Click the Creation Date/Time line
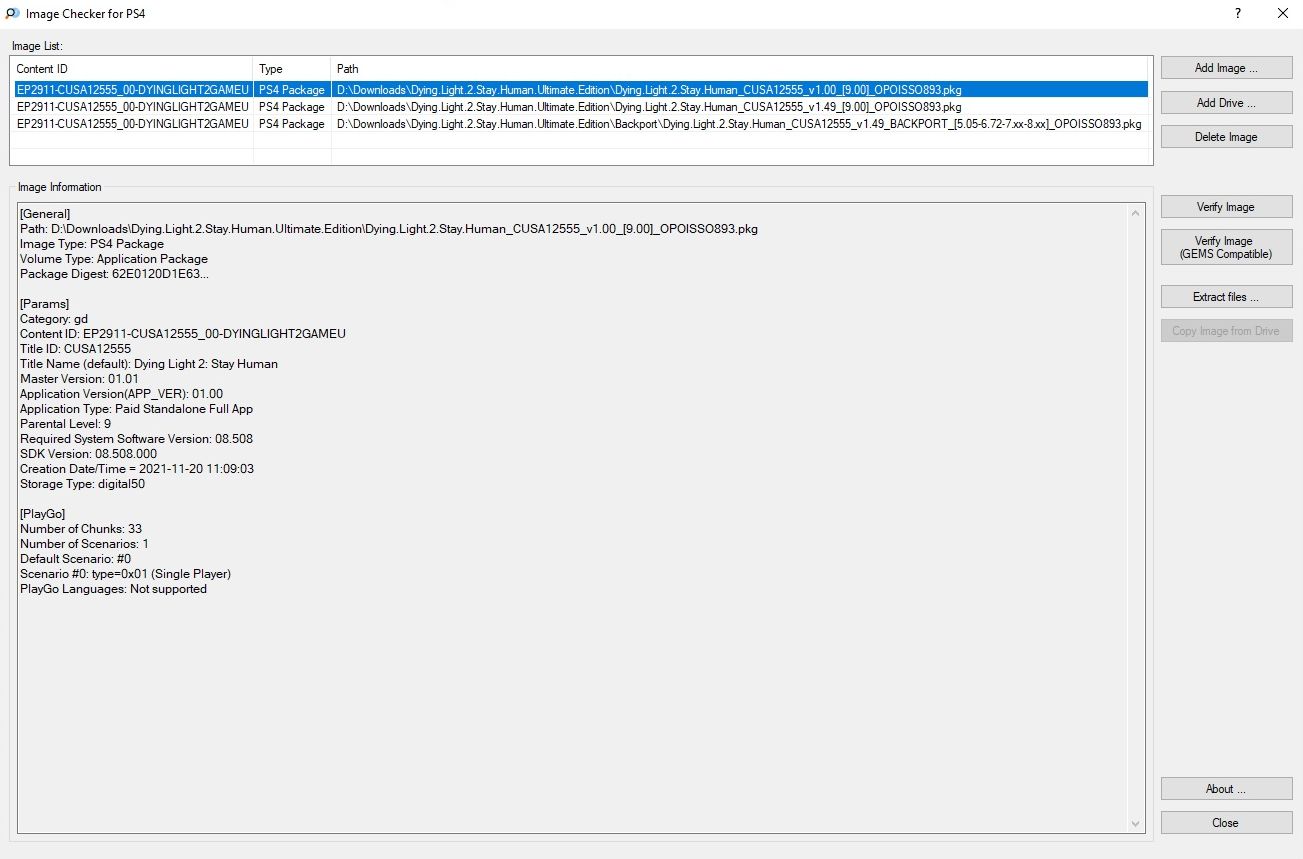The image size is (1303, 859). [x=137, y=469]
